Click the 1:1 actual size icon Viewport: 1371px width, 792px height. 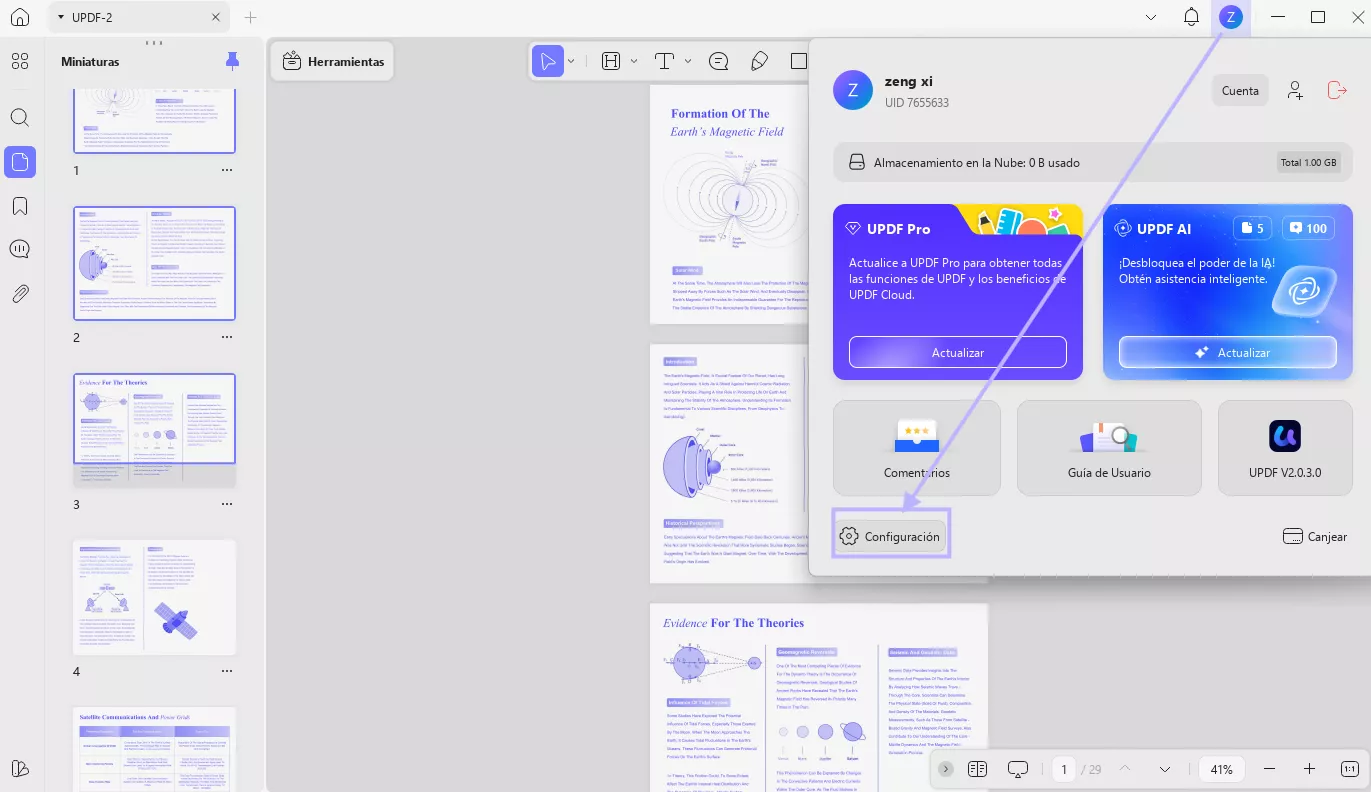point(1349,769)
